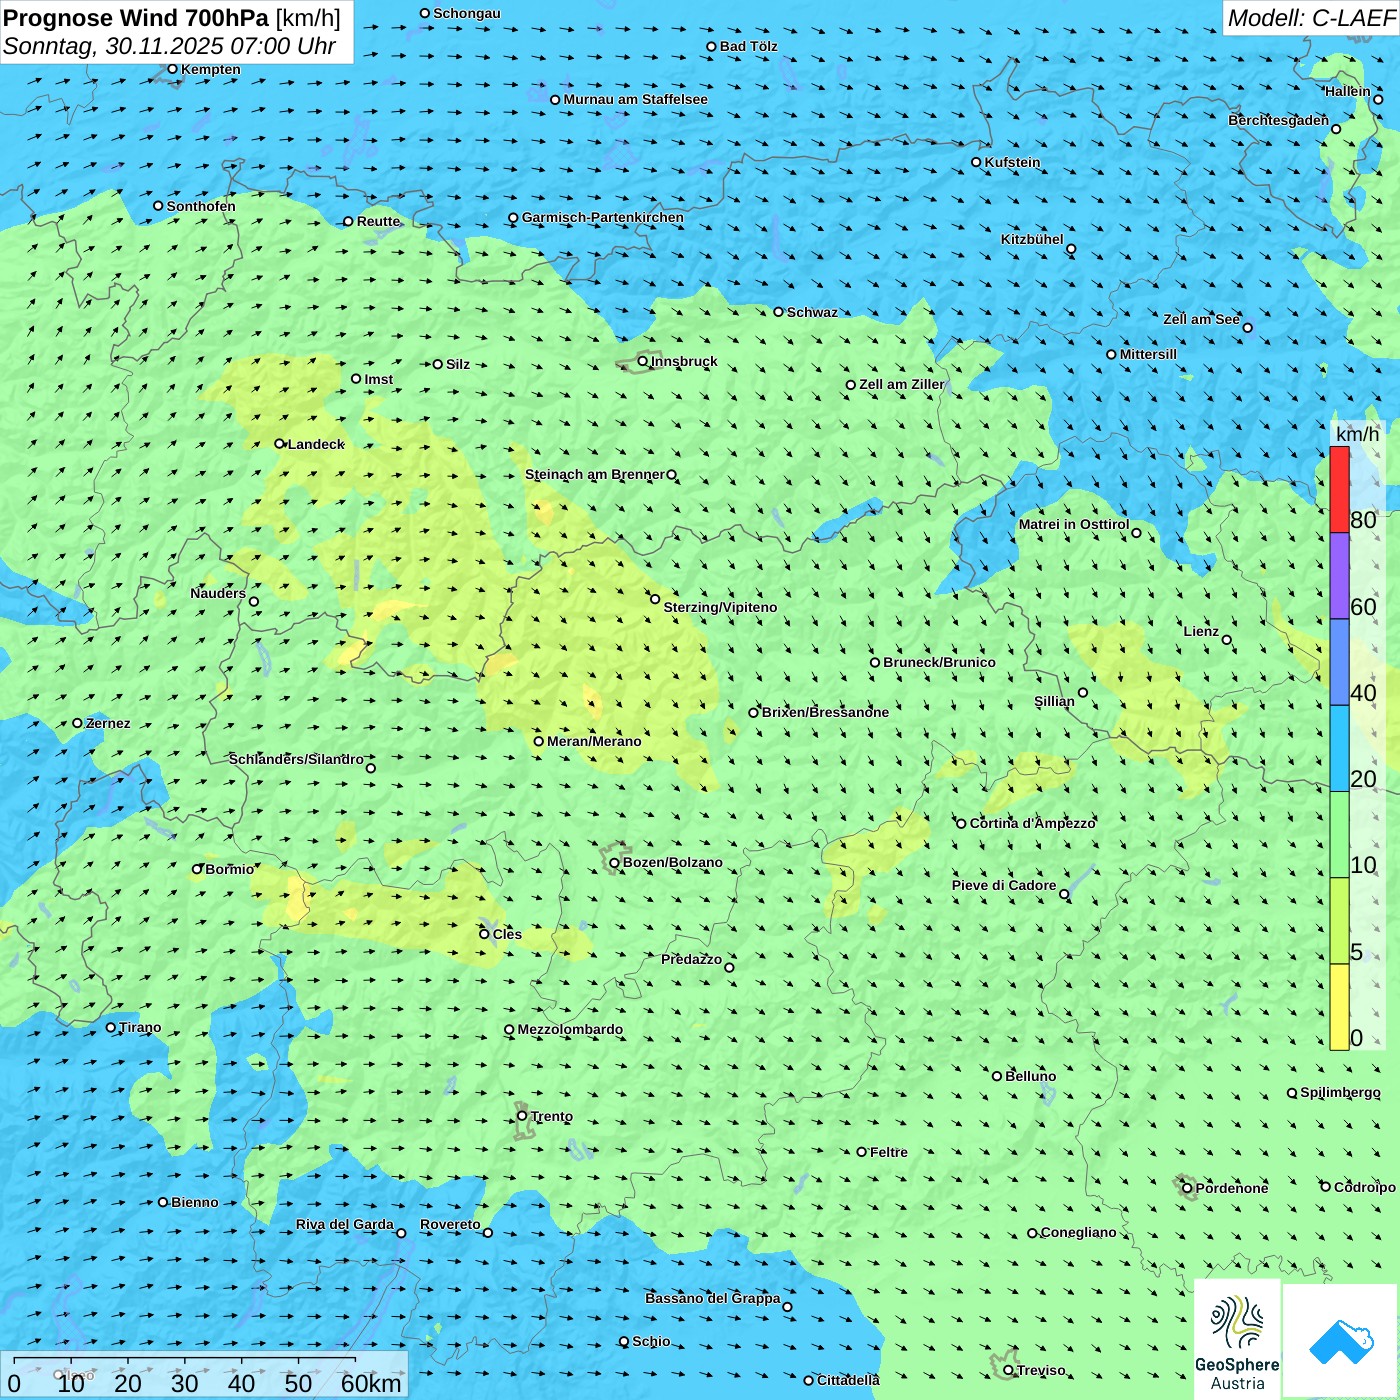
Task: Click the Landeck location marker
Action: (x=280, y=444)
